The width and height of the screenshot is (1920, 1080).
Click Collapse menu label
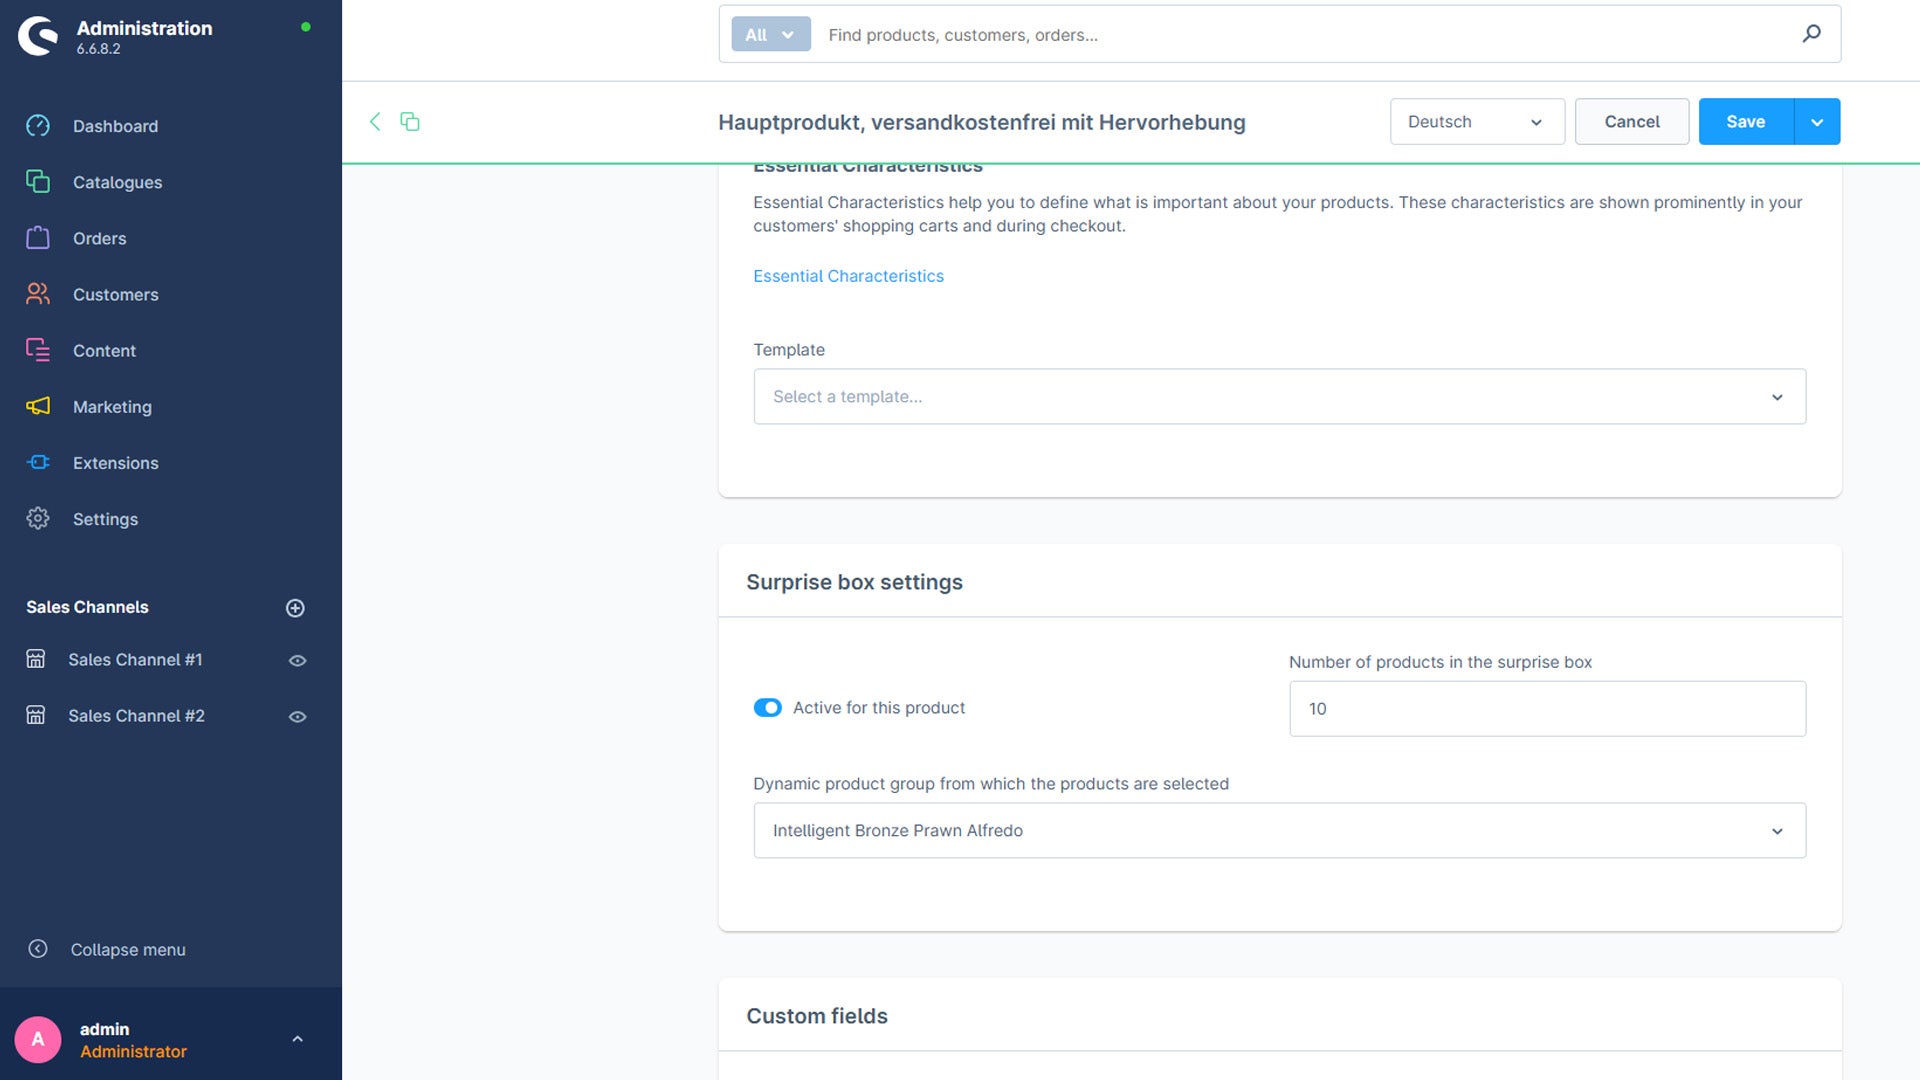click(128, 950)
